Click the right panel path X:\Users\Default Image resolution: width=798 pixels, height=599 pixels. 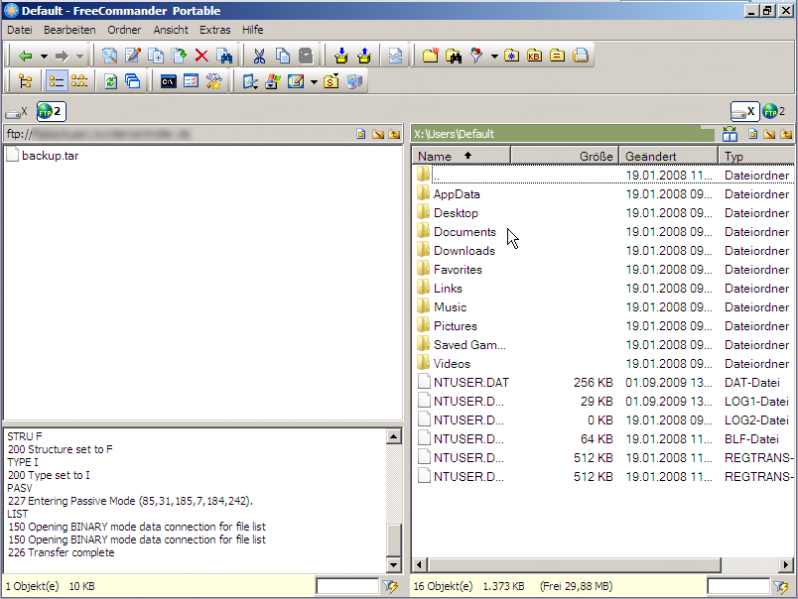click(x=453, y=134)
